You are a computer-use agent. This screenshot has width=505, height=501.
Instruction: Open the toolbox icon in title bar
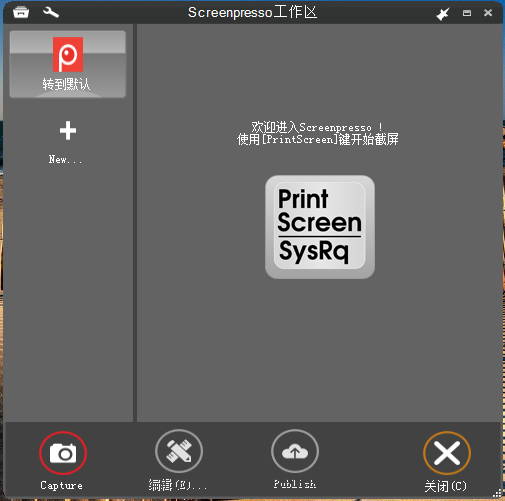pos(21,13)
